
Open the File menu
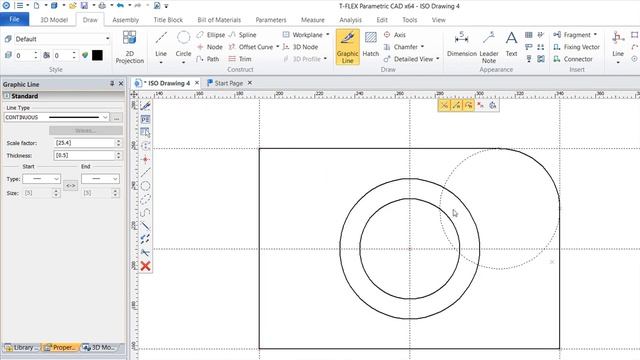point(14,19)
